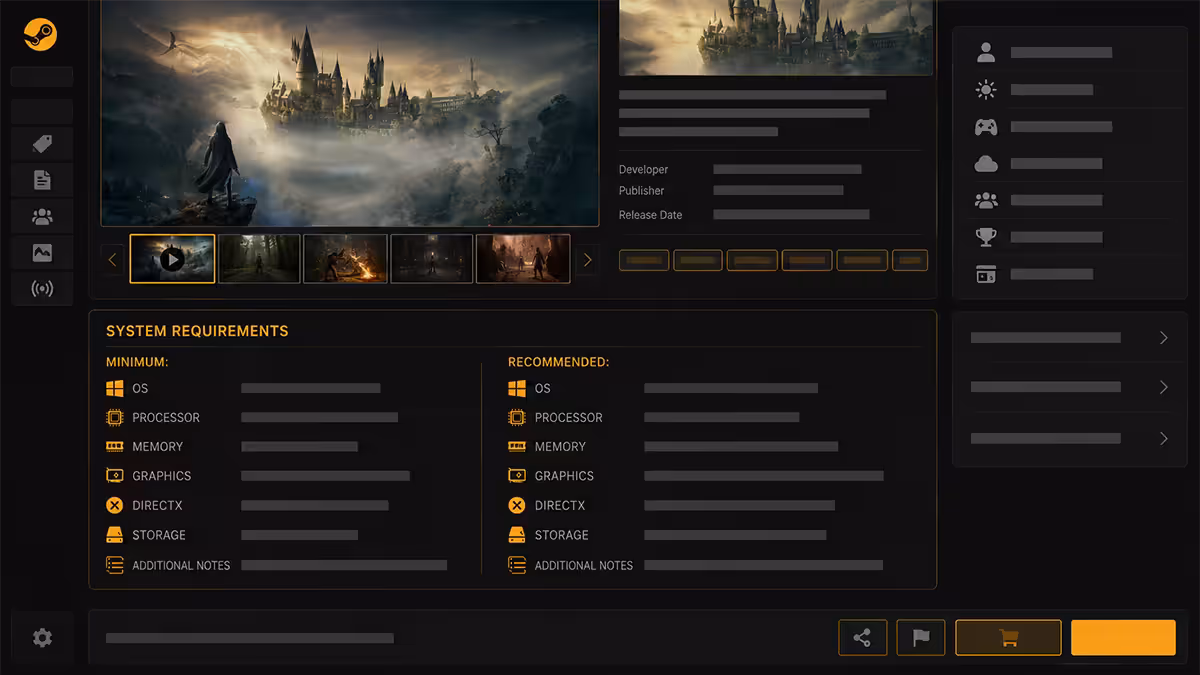Image resolution: width=1200 pixels, height=675 pixels.
Task: Click list icon beside Recommended ADDITIONAL NOTES
Action: pyautogui.click(x=517, y=565)
